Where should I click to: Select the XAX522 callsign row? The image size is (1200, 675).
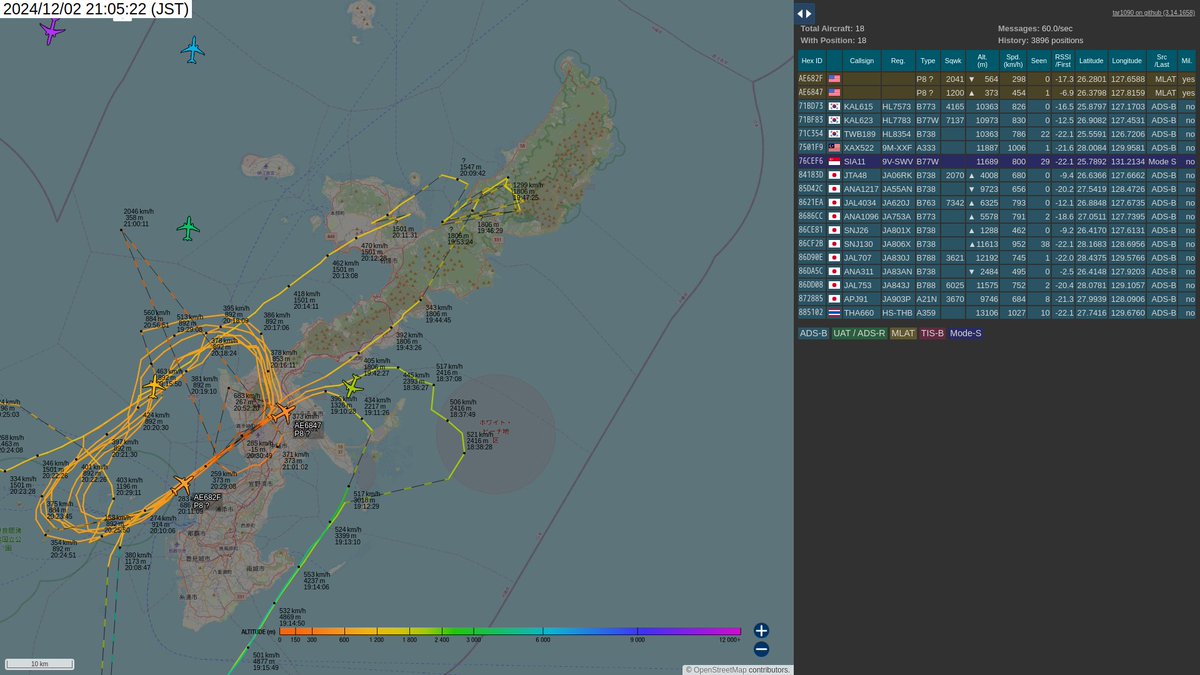click(x=997, y=147)
